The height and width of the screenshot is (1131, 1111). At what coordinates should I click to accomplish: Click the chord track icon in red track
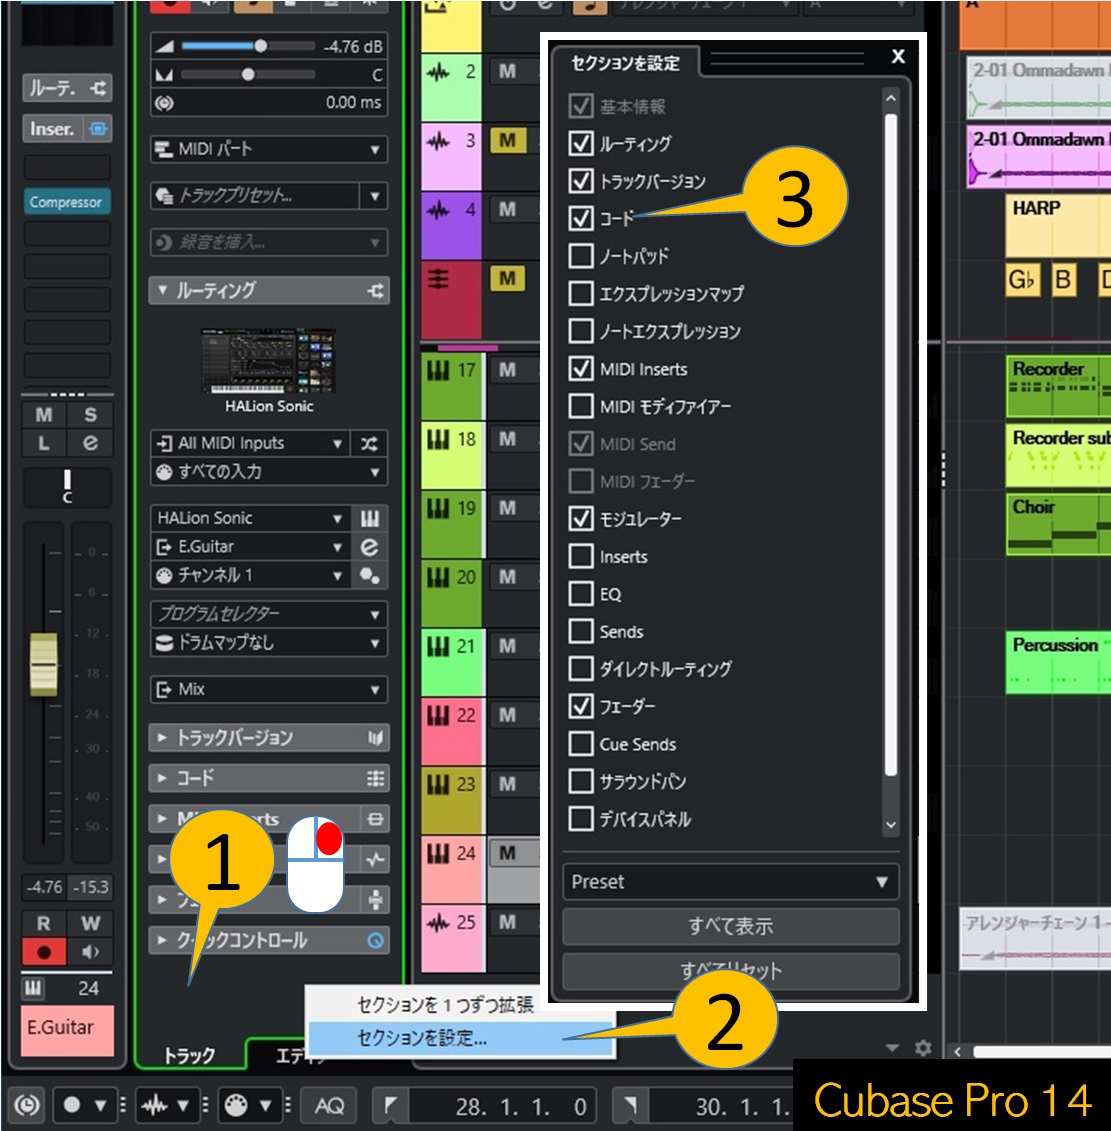coord(438,279)
